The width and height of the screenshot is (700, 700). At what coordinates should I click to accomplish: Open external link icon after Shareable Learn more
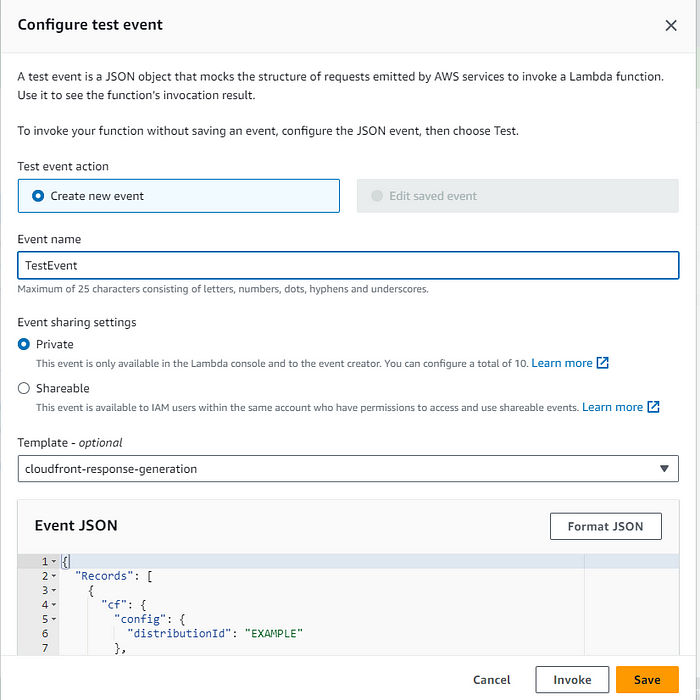pyautogui.click(x=653, y=407)
